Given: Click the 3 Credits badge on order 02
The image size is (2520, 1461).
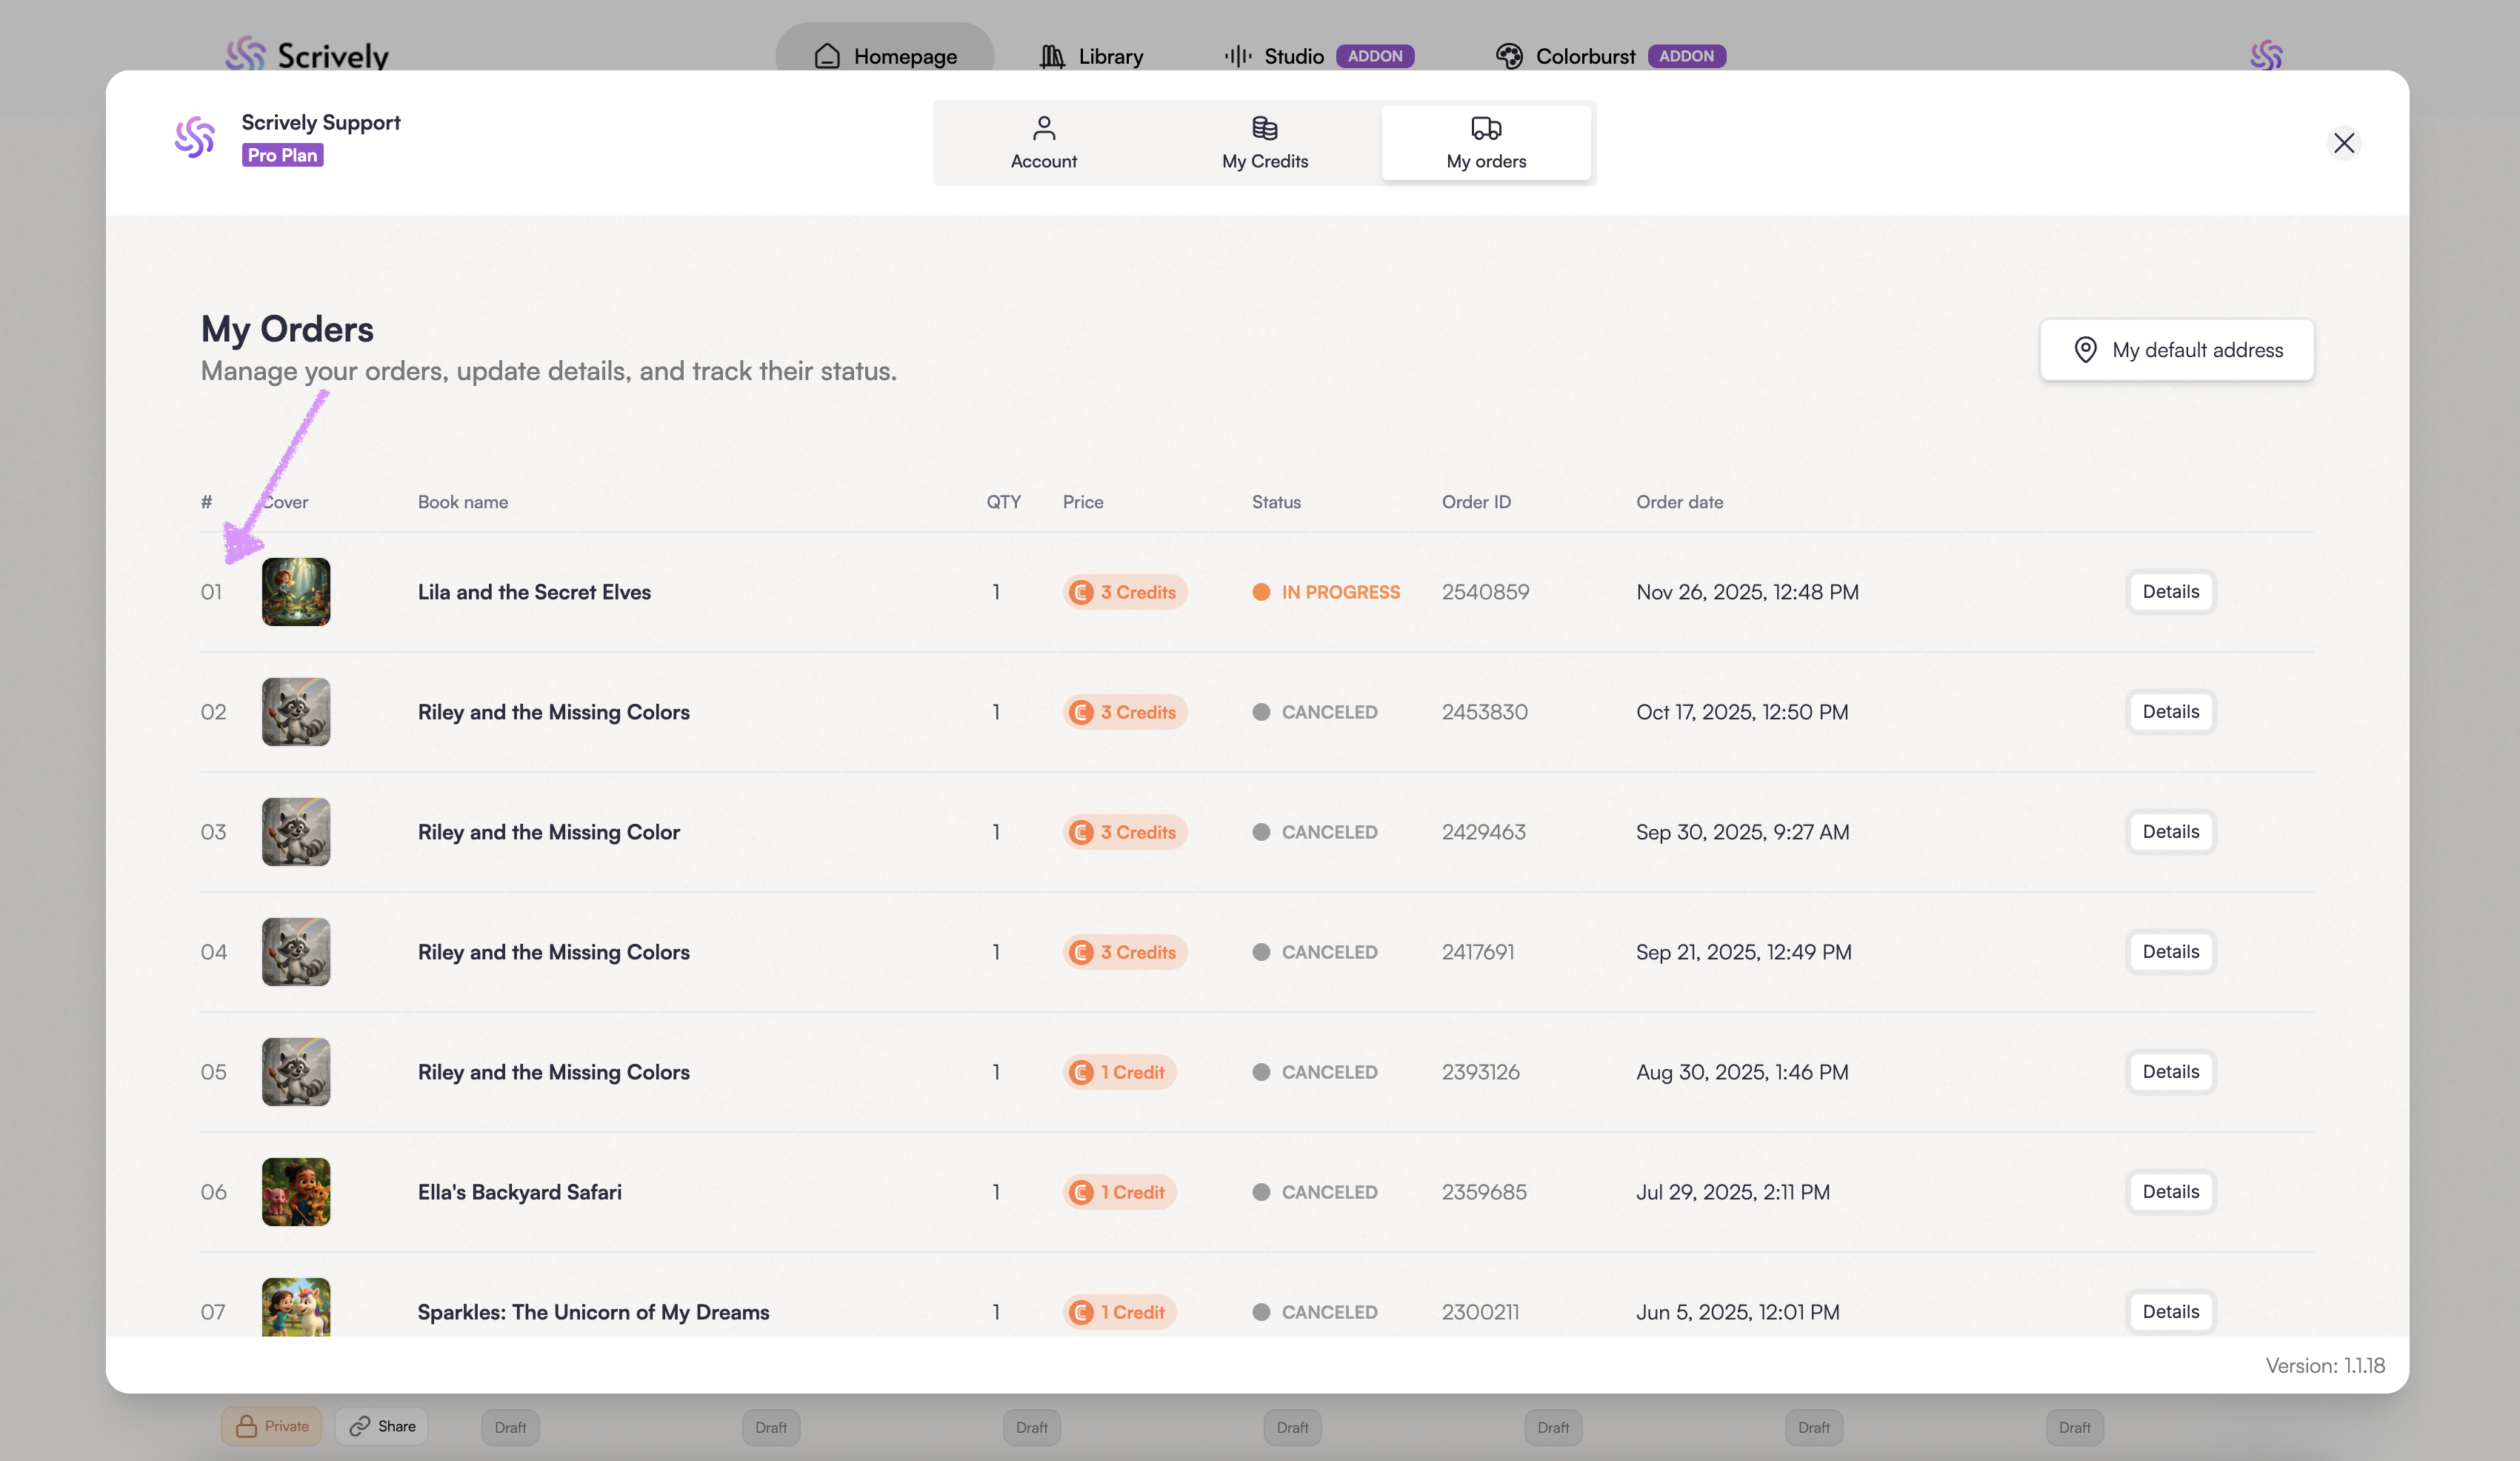Looking at the screenshot, I should point(1125,712).
